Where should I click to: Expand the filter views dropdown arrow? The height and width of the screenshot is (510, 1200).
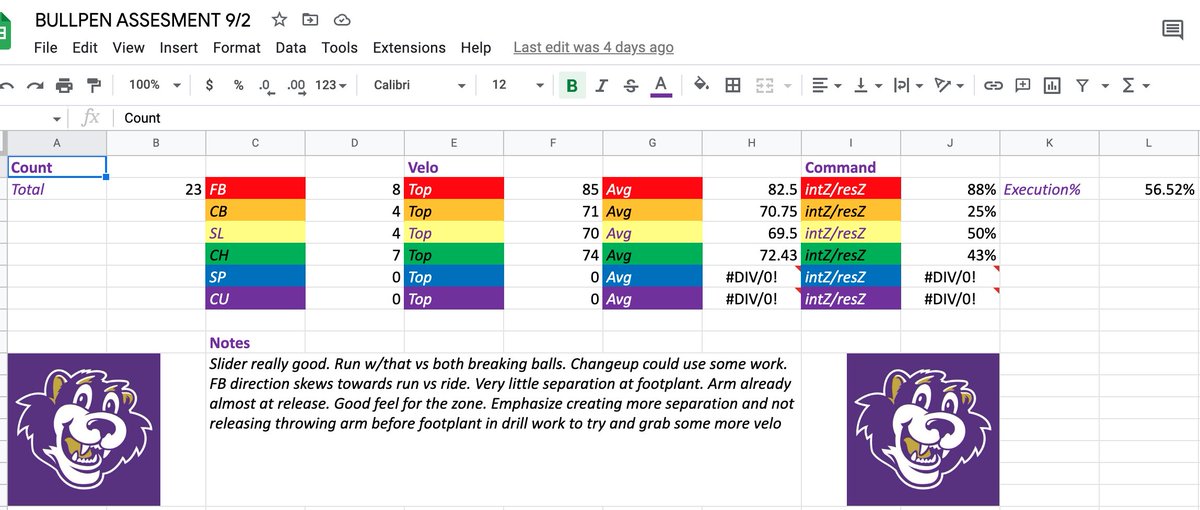click(x=1106, y=86)
